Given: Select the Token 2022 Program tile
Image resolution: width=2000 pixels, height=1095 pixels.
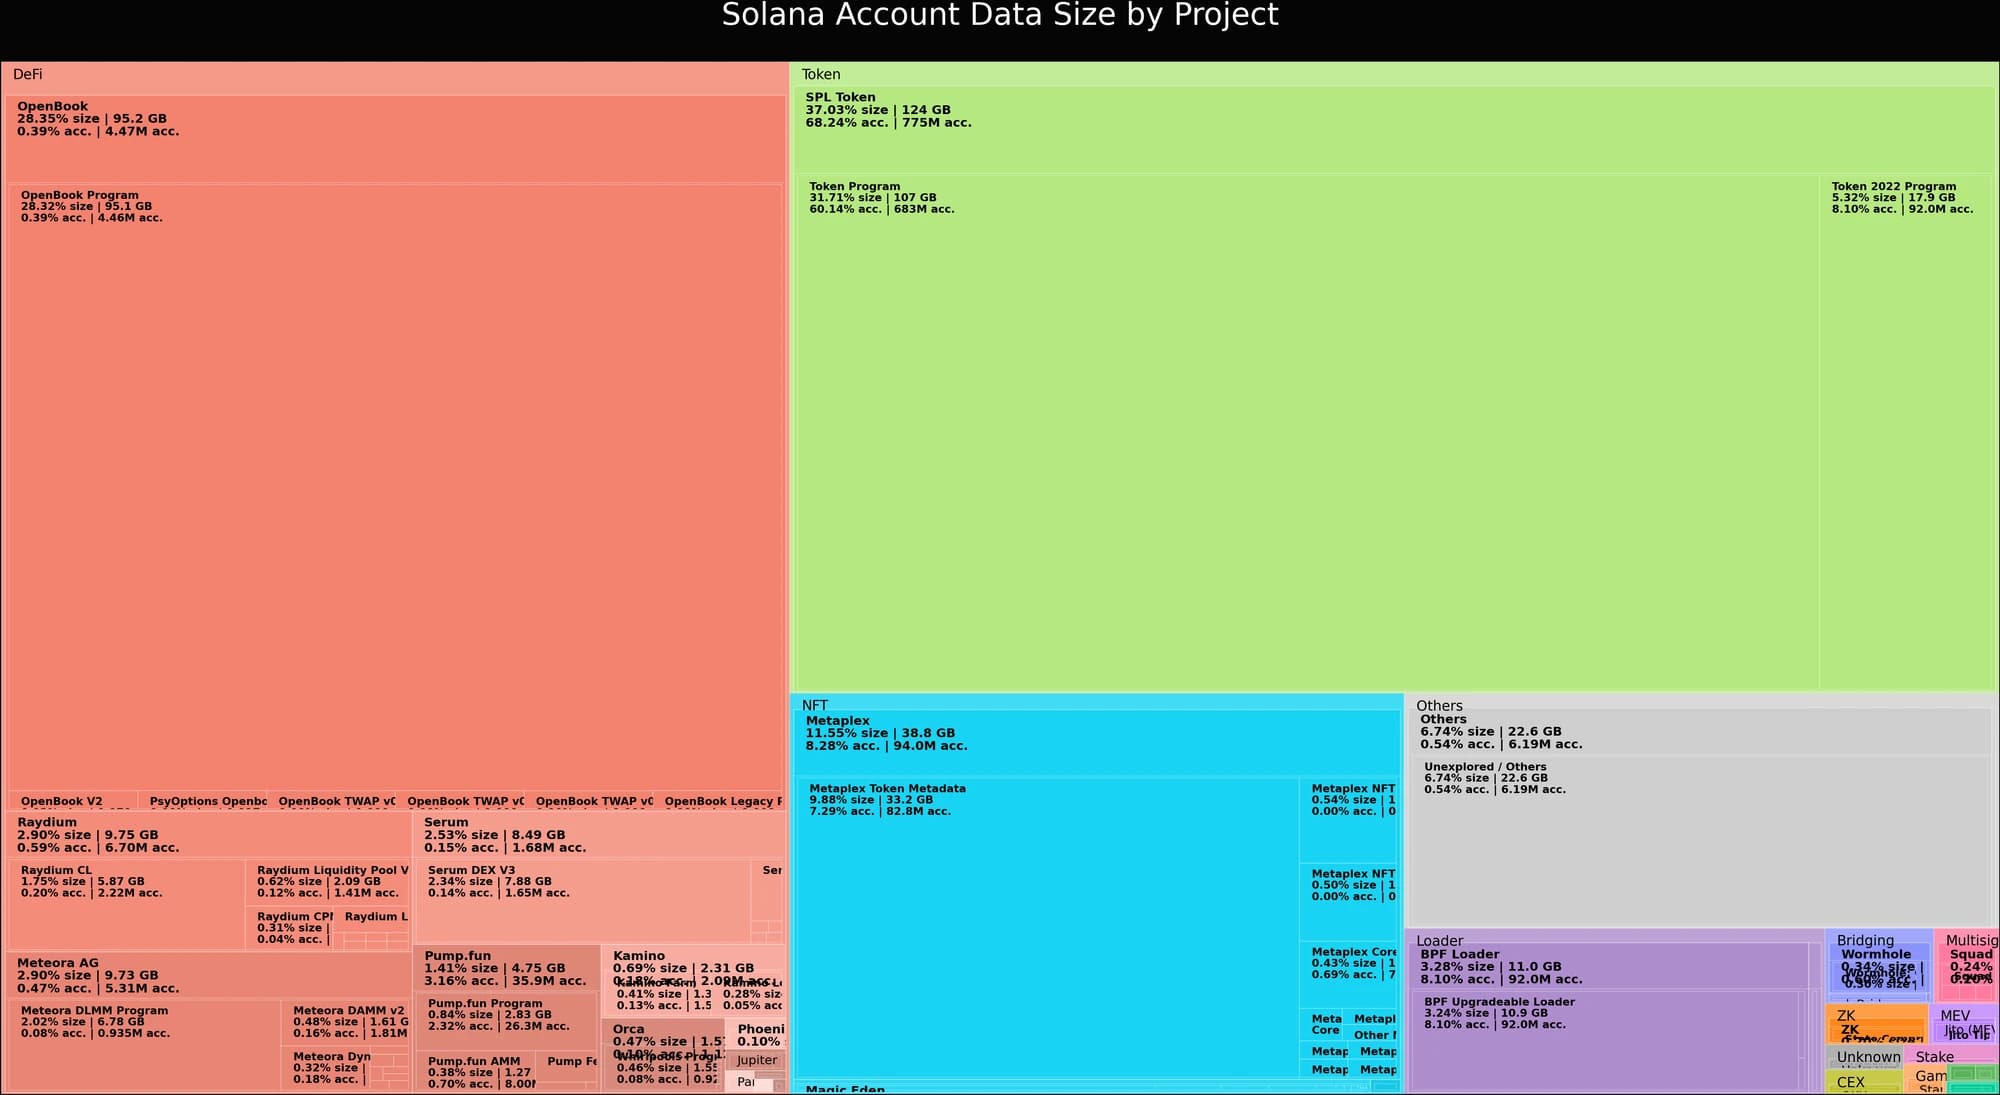Looking at the screenshot, I should 1907,432.
